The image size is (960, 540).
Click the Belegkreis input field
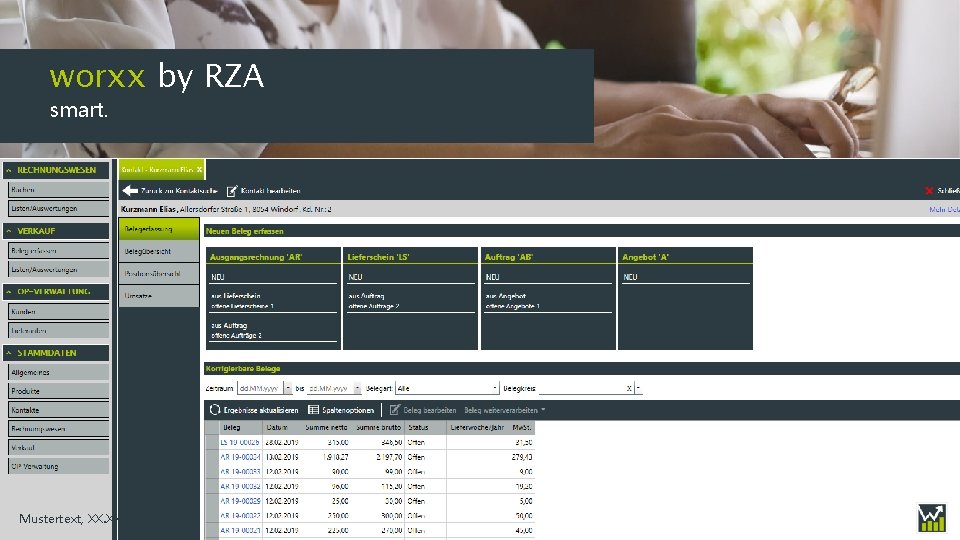(582, 388)
